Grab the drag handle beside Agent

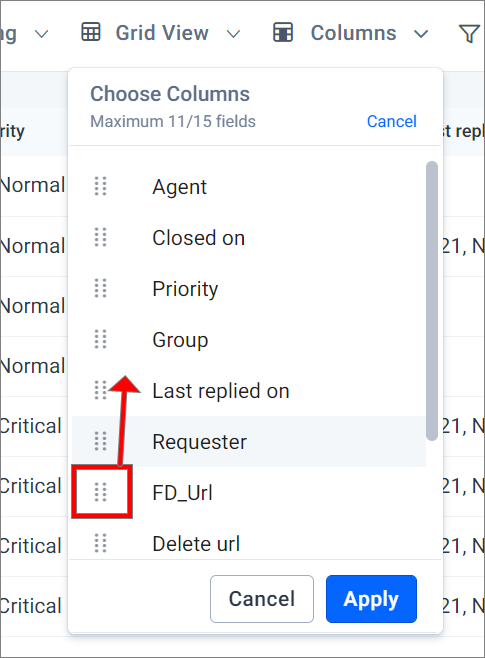click(x=100, y=186)
